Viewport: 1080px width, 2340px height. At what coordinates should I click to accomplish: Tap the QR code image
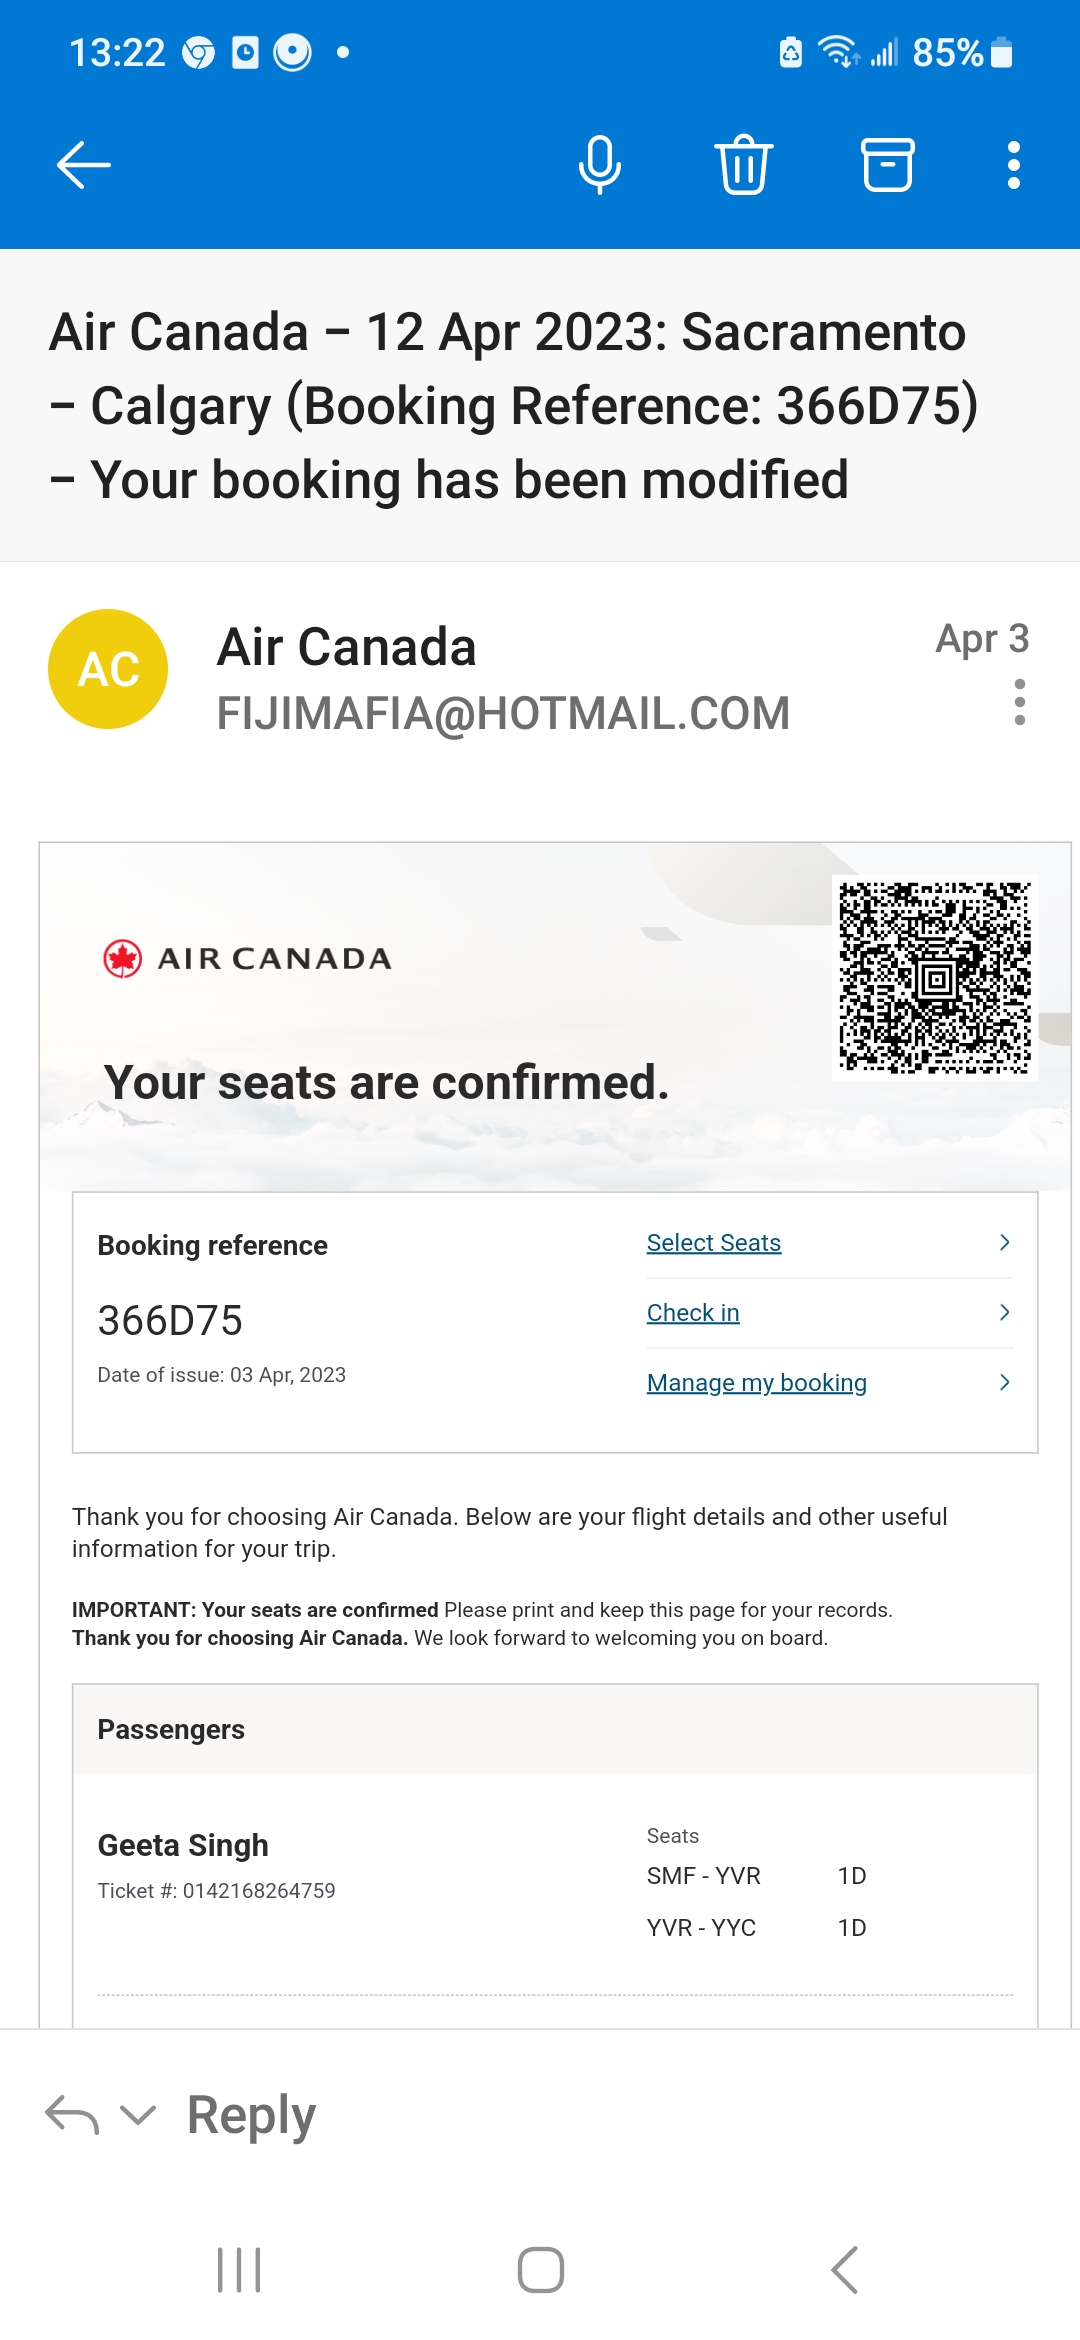click(x=934, y=977)
